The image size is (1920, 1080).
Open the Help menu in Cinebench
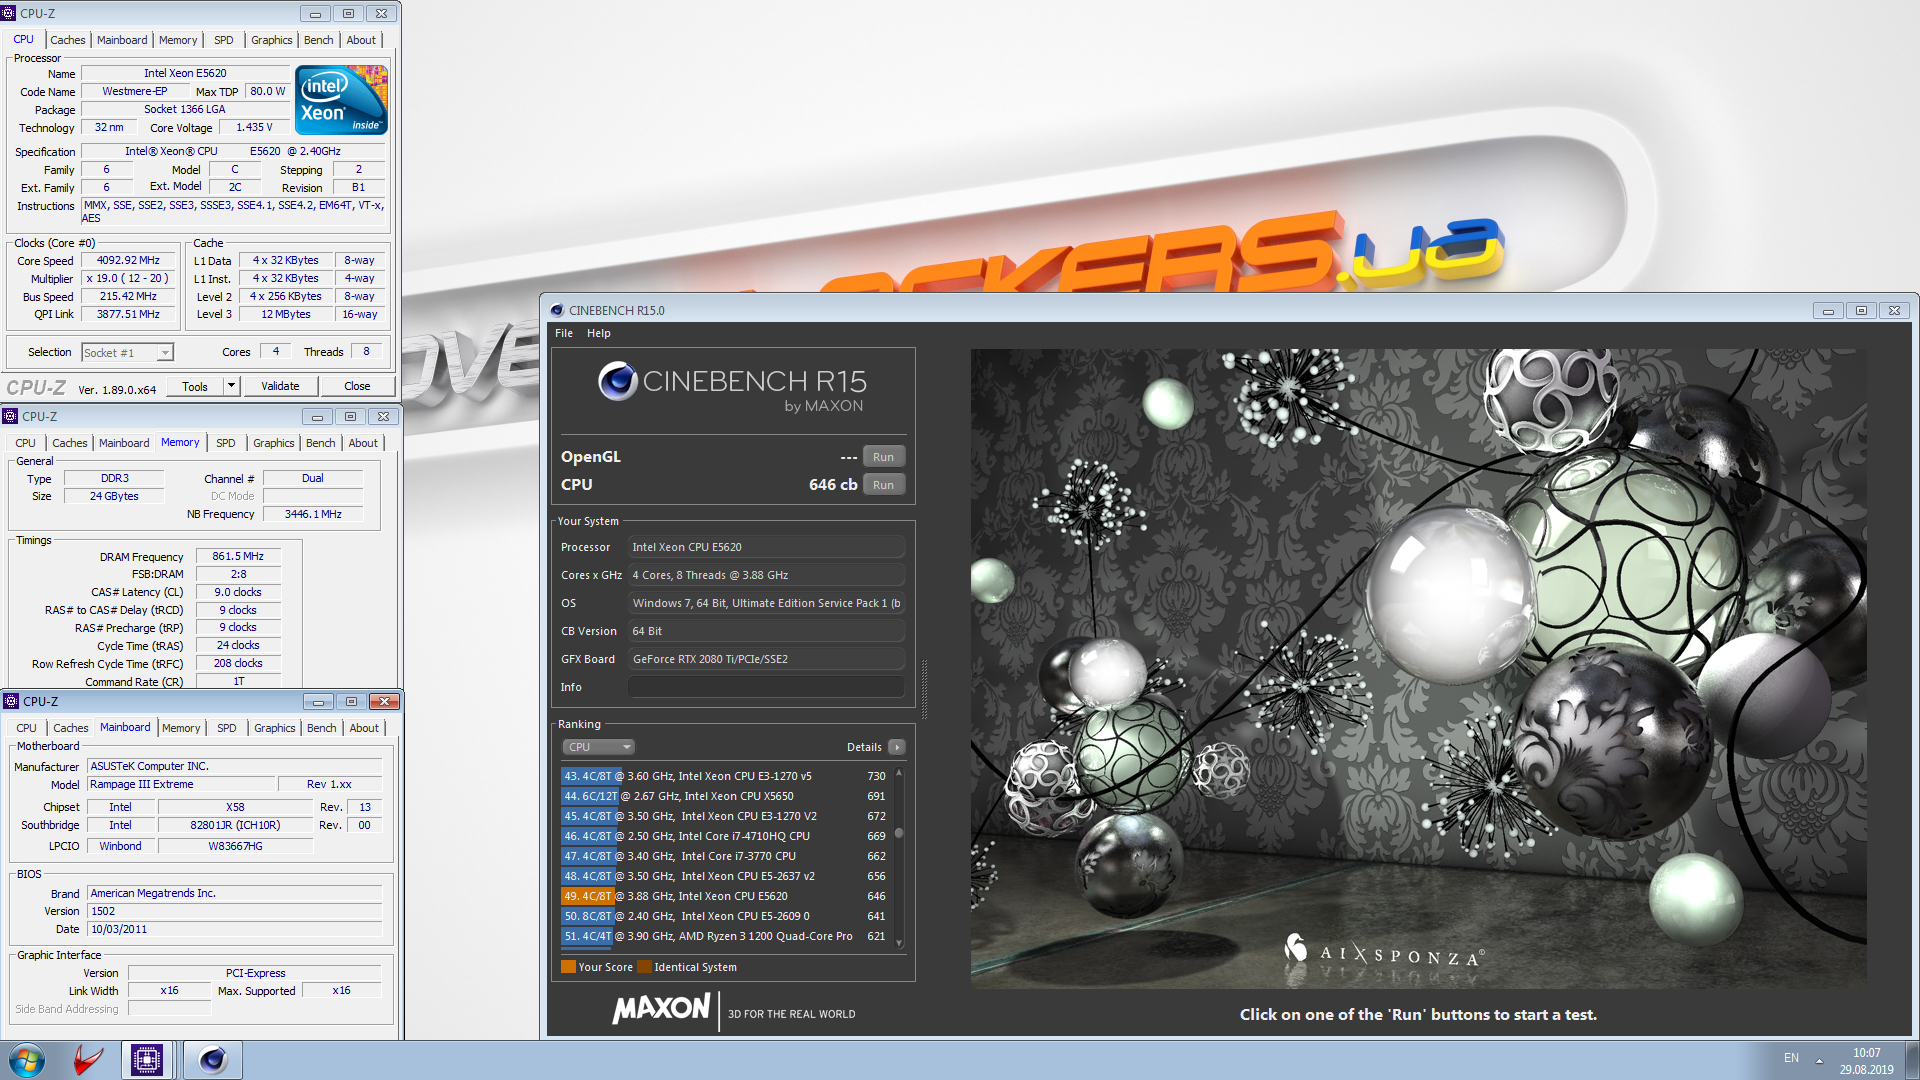598,333
